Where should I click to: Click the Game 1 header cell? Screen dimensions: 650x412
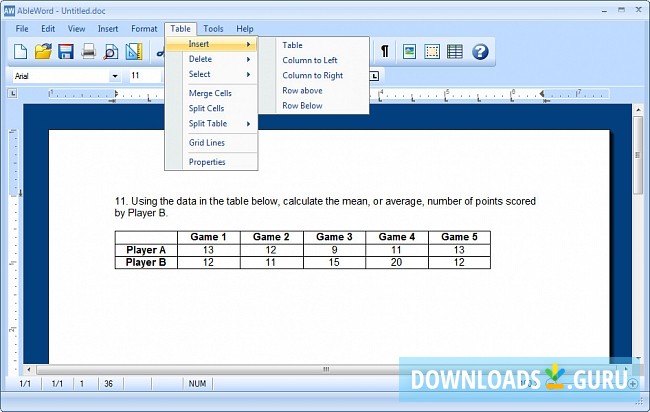(209, 237)
